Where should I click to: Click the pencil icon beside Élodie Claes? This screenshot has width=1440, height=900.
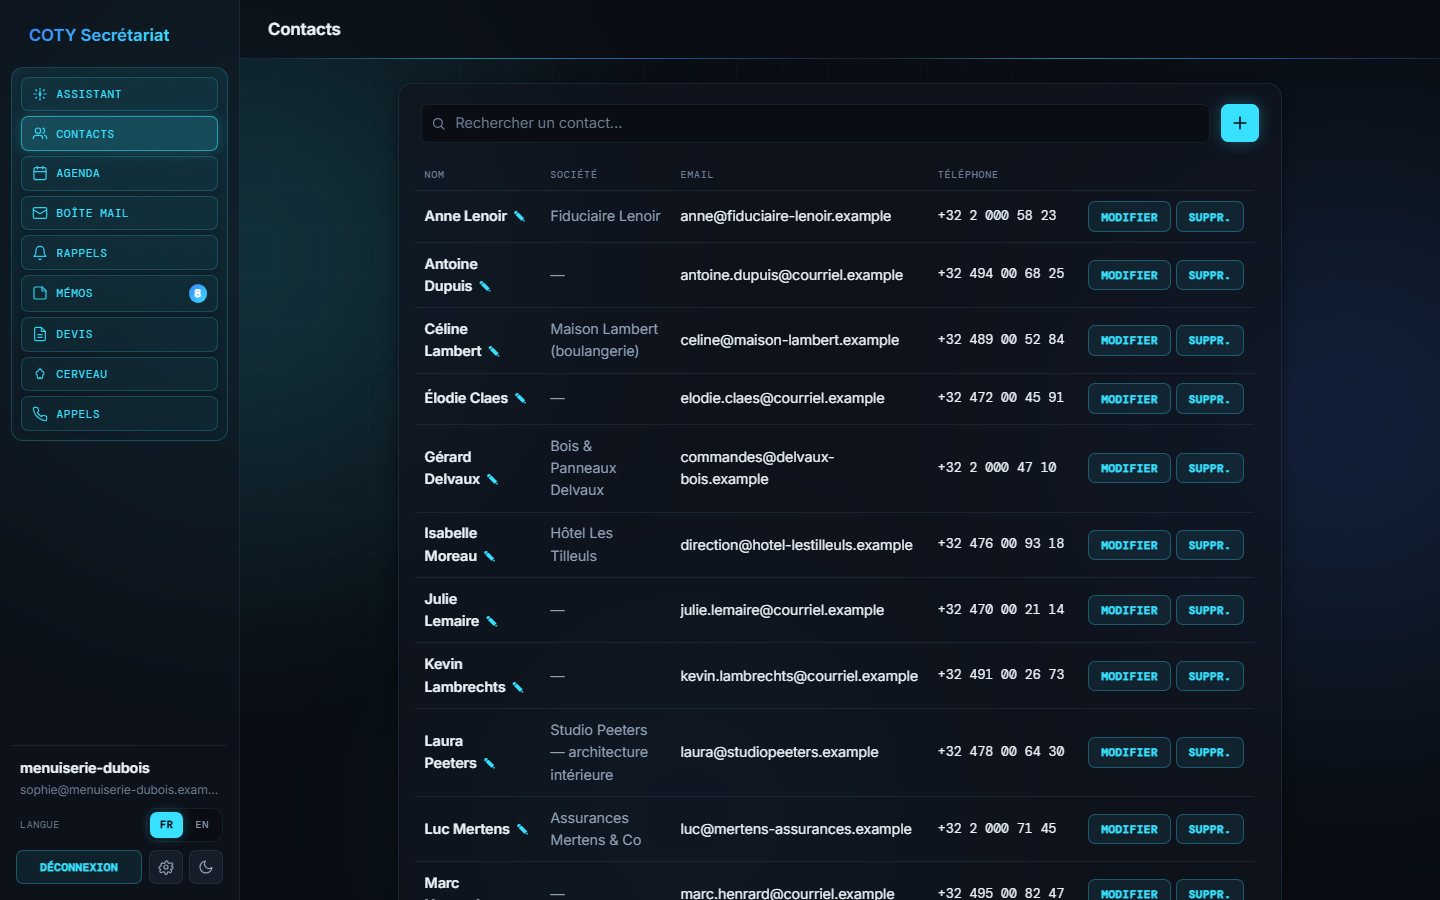pos(520,398)
